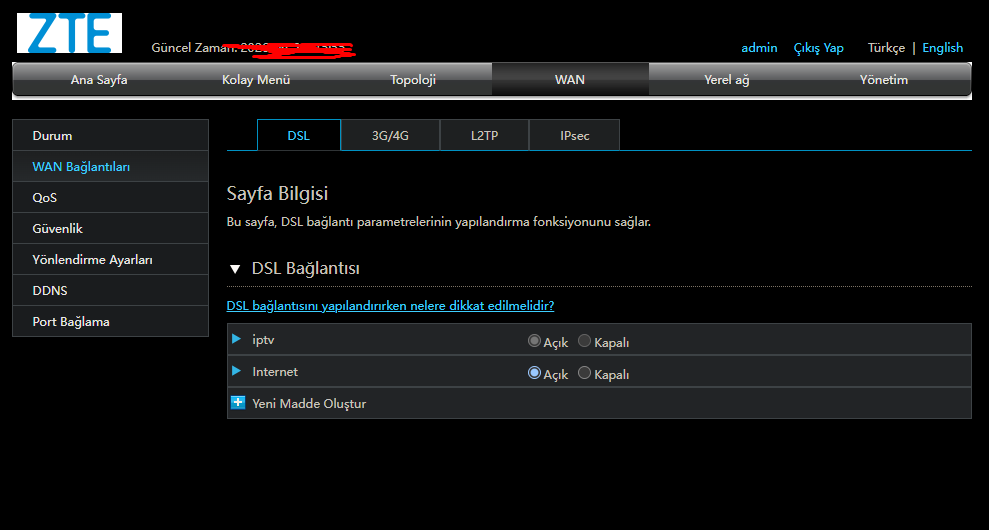This screenshot has height=530, width=989.
Task: Click the plus icon beside Yeni Madde Oluştur
Action: tap(238, 403)
